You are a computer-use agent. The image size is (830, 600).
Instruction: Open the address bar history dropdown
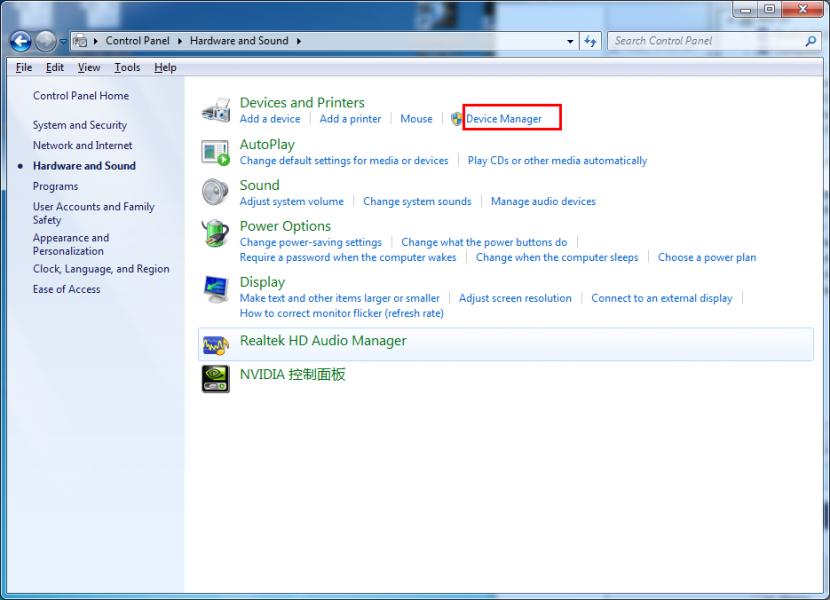click(570, 41)
